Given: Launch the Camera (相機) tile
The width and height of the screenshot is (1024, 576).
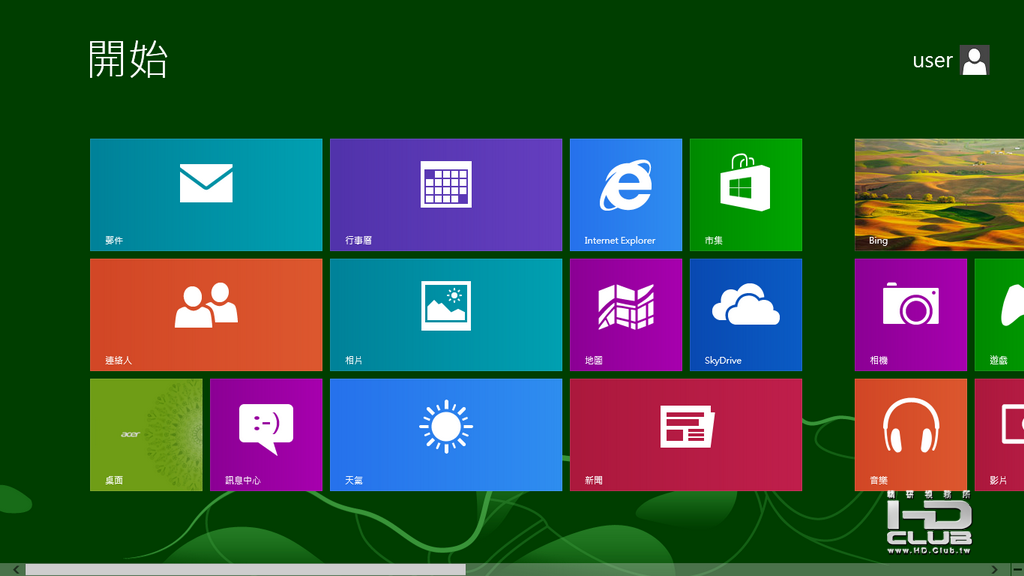Looking at the screenshot, I should coord(911,315).
